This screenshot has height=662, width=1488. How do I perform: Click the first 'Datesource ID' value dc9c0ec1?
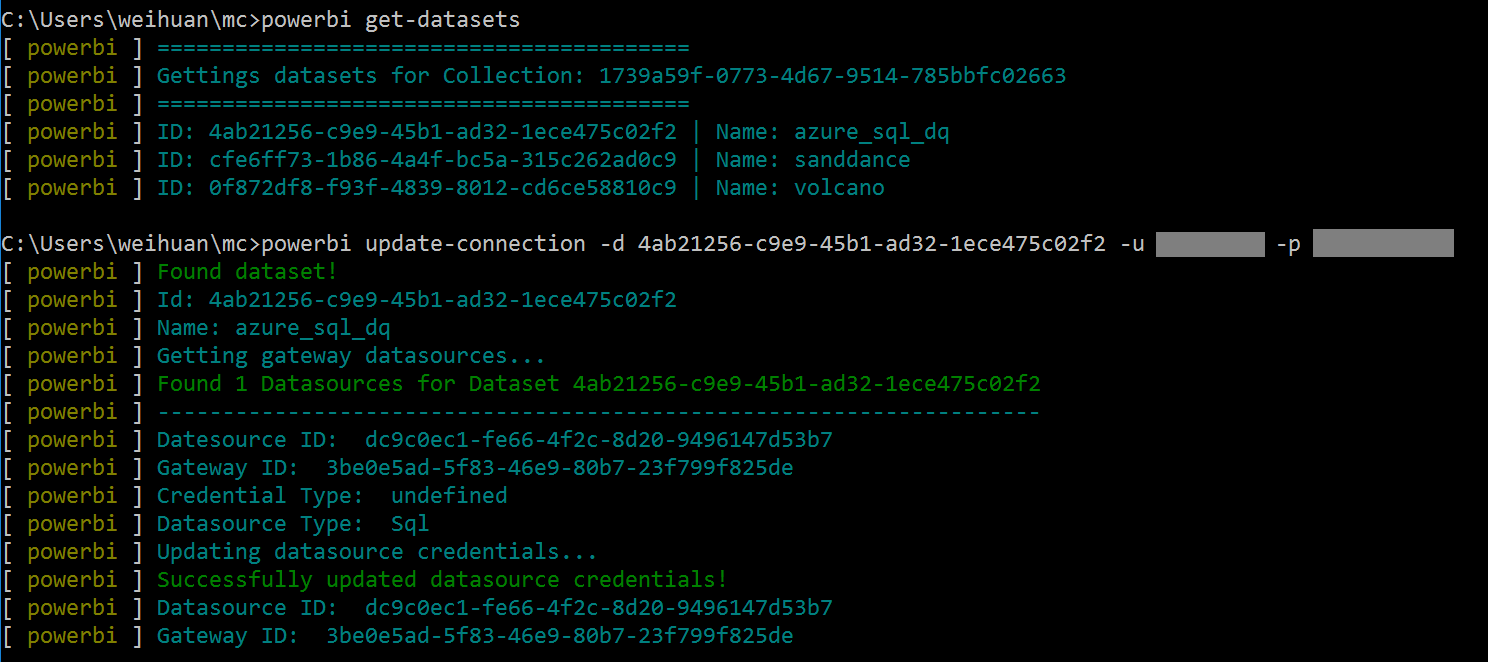[x=598, y=440]
